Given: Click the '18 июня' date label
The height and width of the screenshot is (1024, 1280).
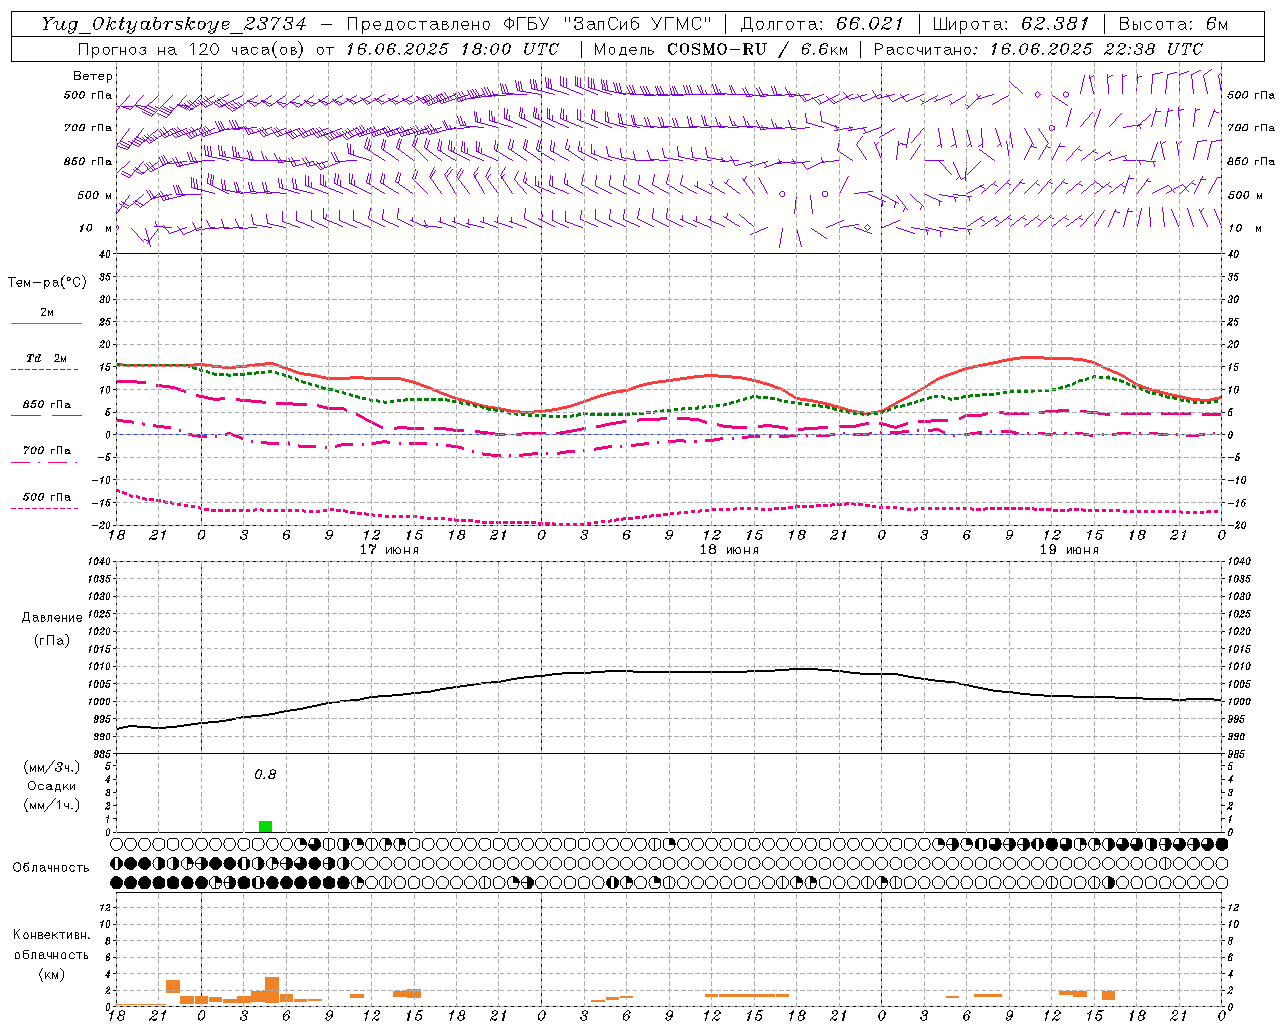Looking at the screenshot, I should pyautogui.click(x=729, y=550).
